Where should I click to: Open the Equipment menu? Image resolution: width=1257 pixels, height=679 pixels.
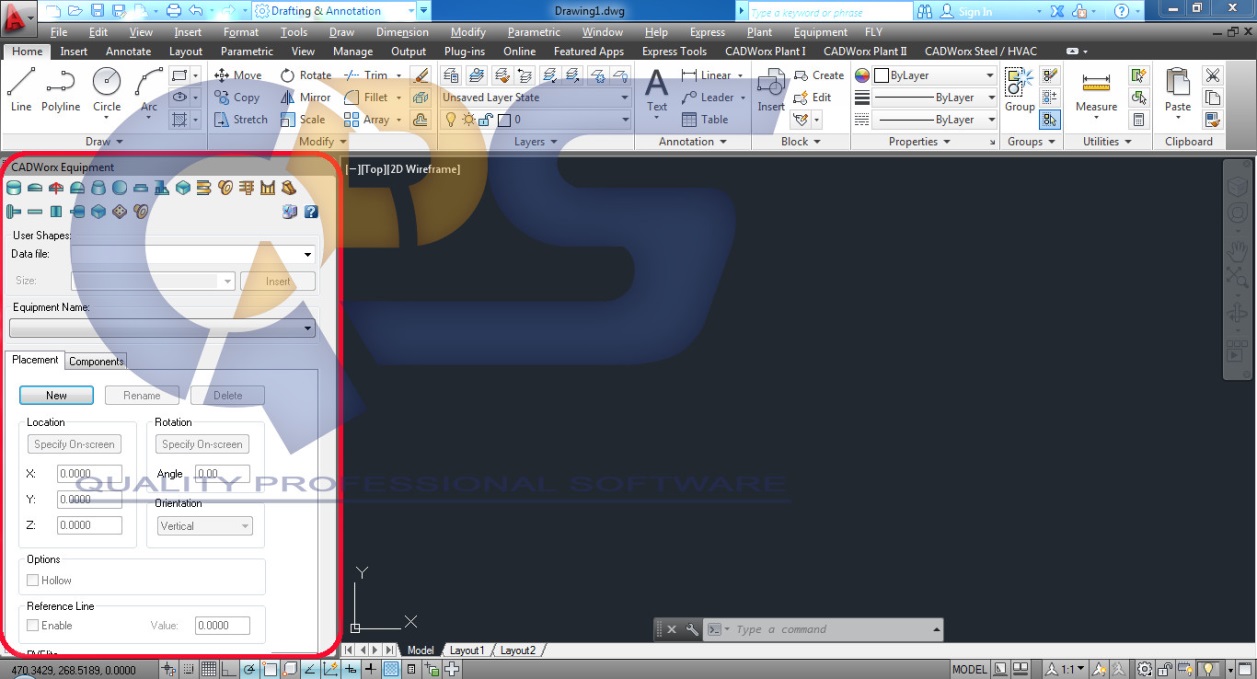coord(820,32)
